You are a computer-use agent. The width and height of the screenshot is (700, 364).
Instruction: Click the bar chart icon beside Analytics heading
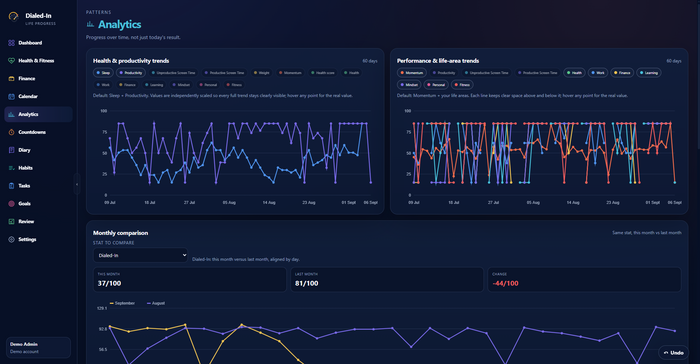click(90, 24)
